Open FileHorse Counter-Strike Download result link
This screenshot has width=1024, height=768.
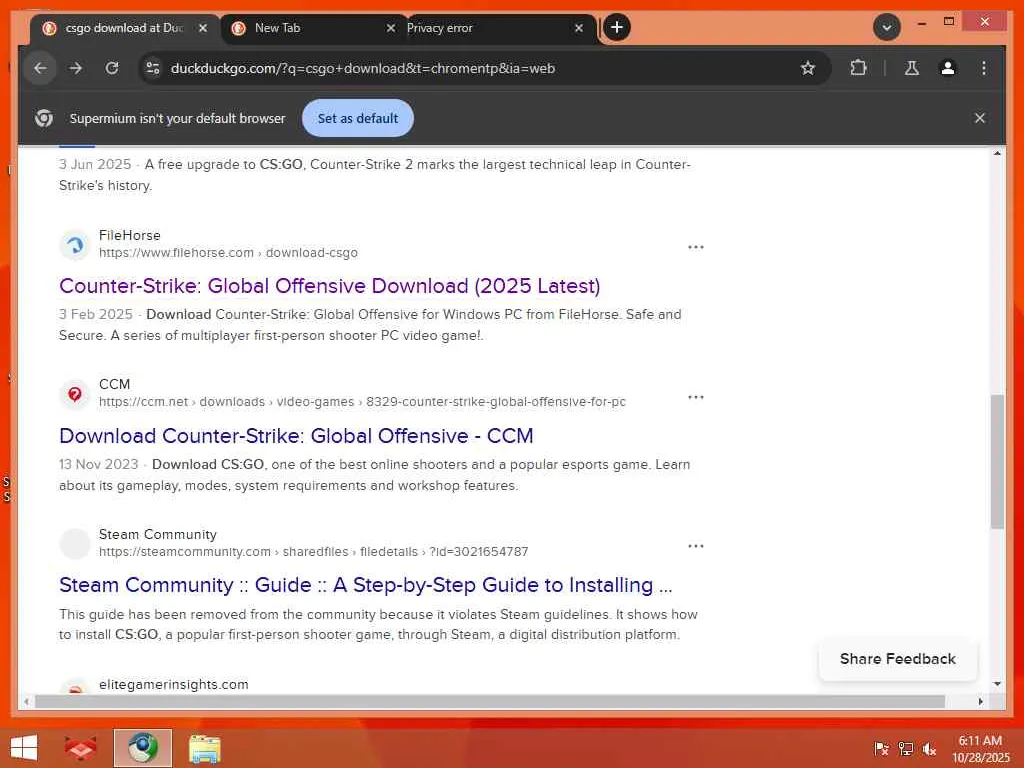(x=329, y=286)
